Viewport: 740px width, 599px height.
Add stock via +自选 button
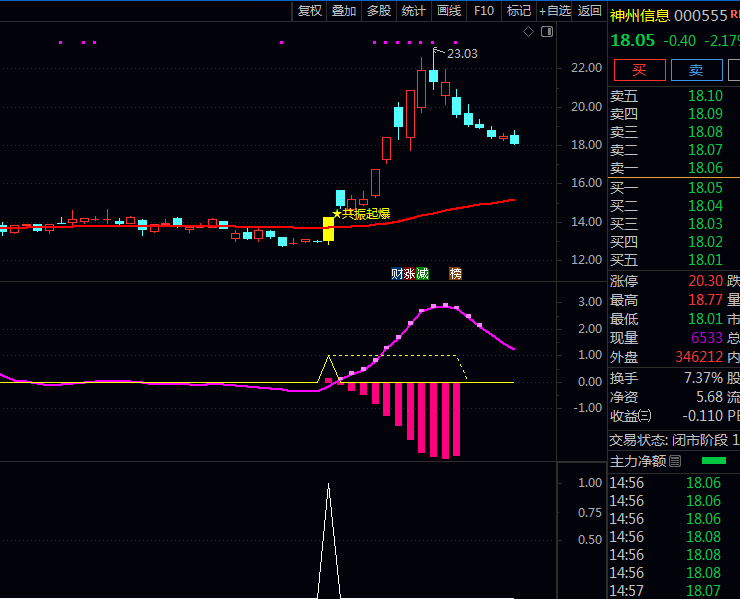pos(555,10)
